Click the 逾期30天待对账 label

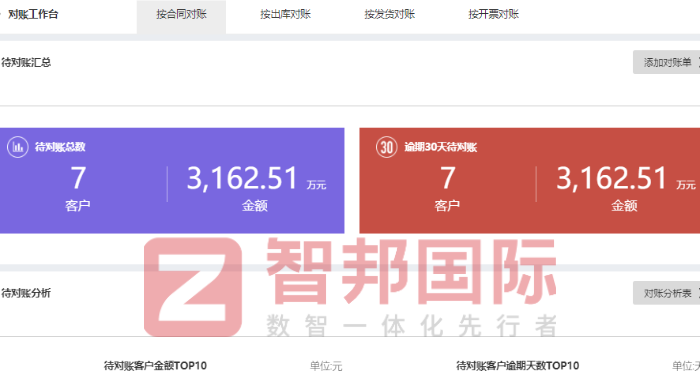pos(441,147)
